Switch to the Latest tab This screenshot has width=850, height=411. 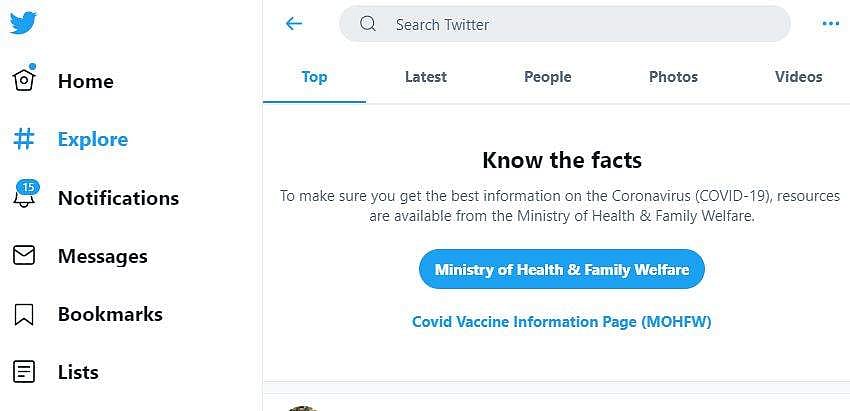pyautogui.click(x=426, y=77)
